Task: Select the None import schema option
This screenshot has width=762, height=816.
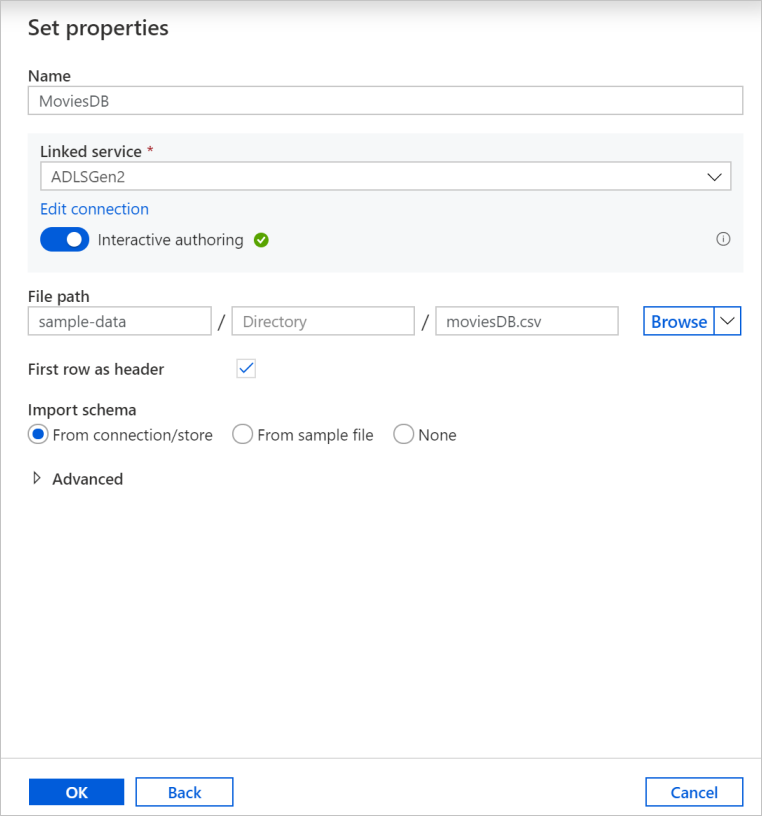Action: coord(403,434)
